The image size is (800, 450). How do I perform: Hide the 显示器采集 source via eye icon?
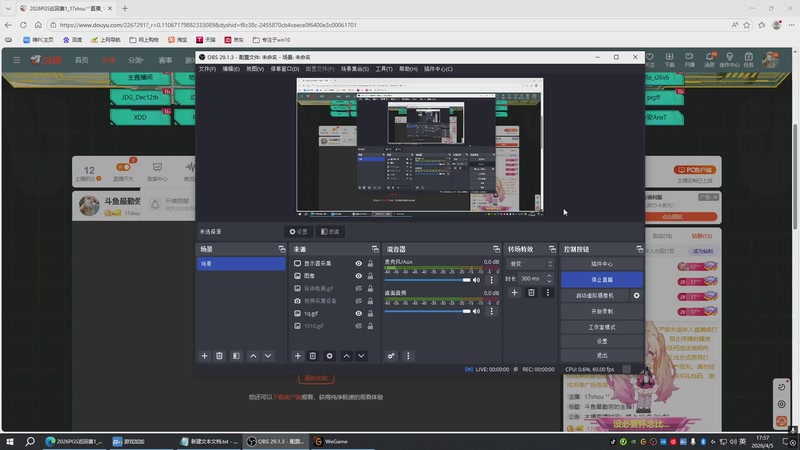[x=359, y=263]
